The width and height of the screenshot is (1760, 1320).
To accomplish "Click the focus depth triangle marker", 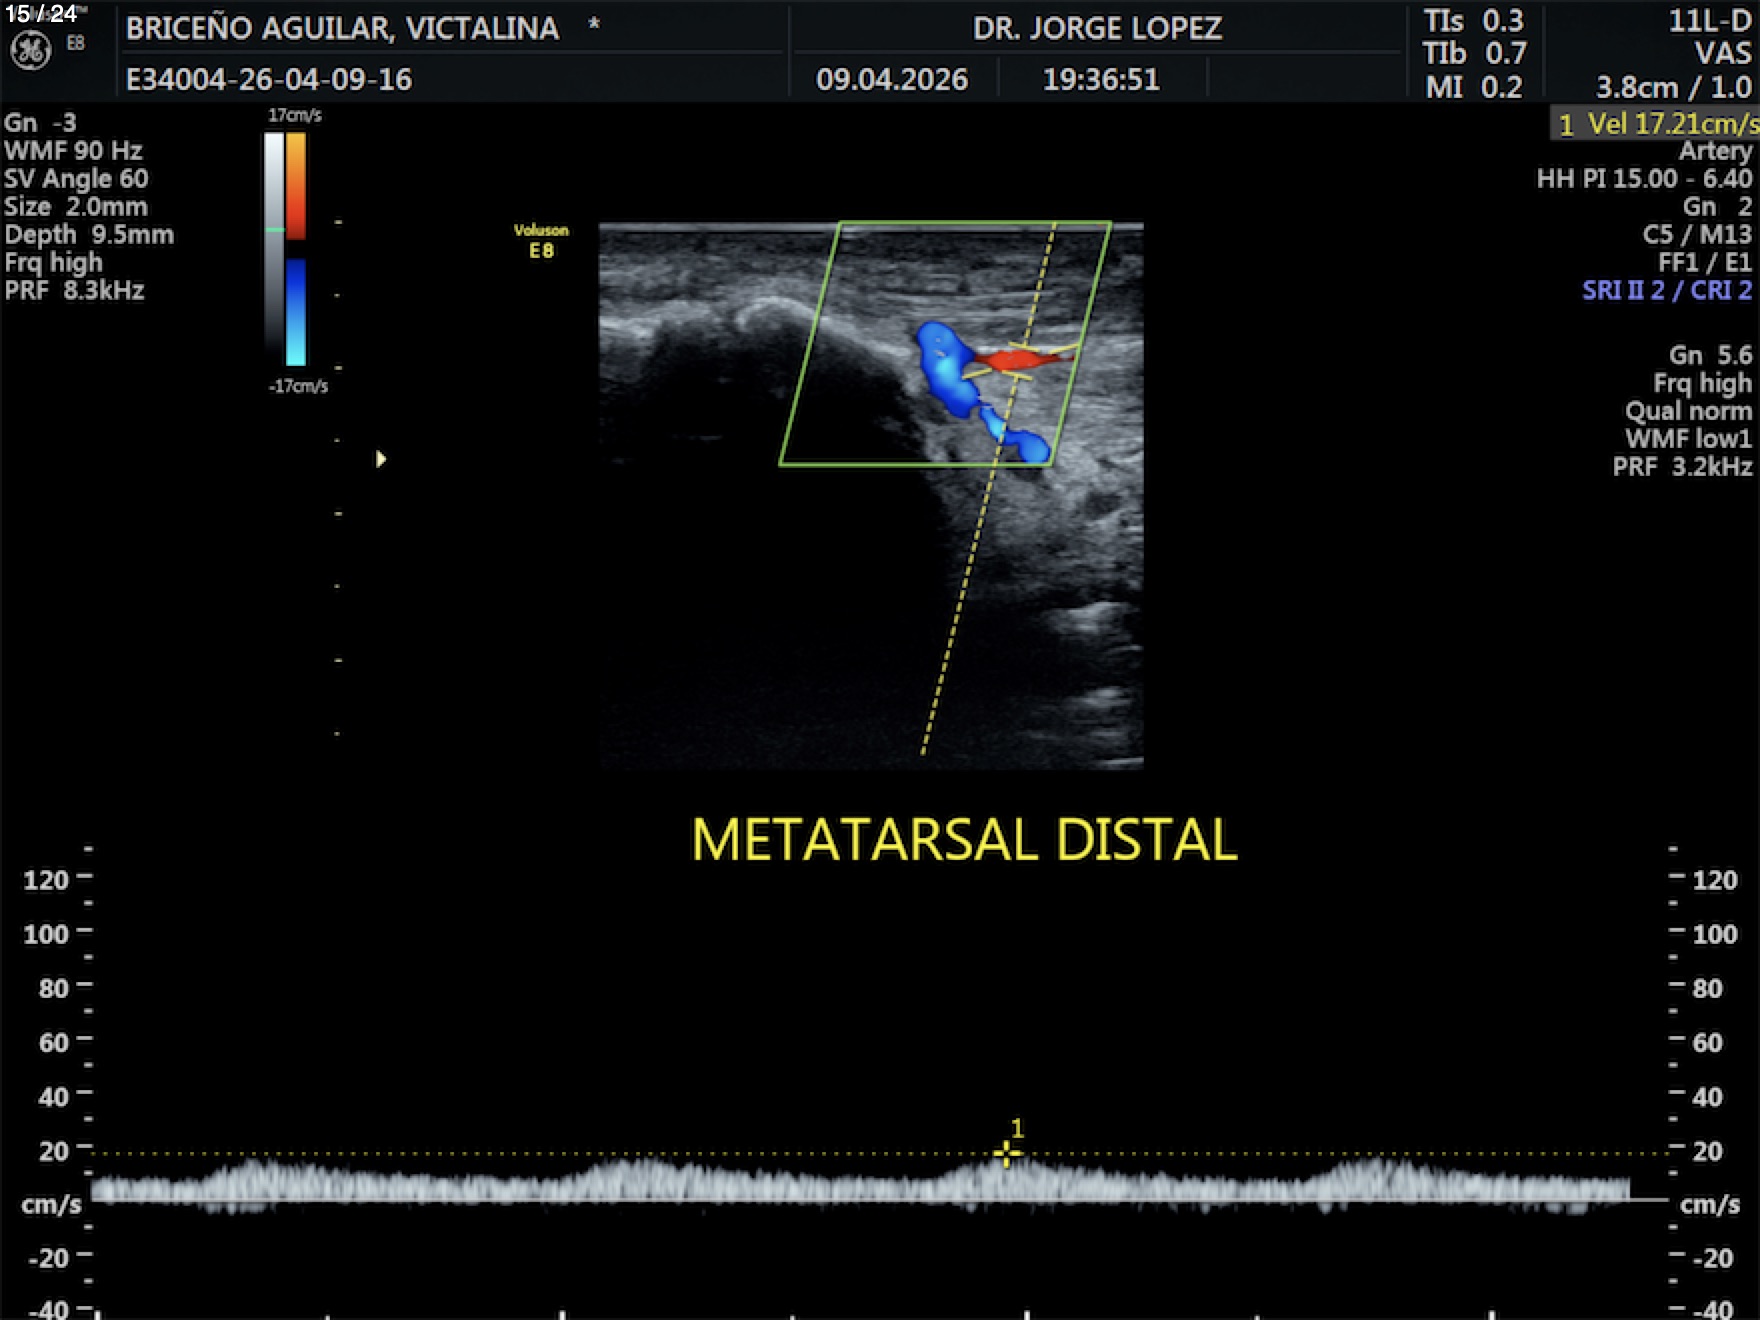I will point(380,459).
